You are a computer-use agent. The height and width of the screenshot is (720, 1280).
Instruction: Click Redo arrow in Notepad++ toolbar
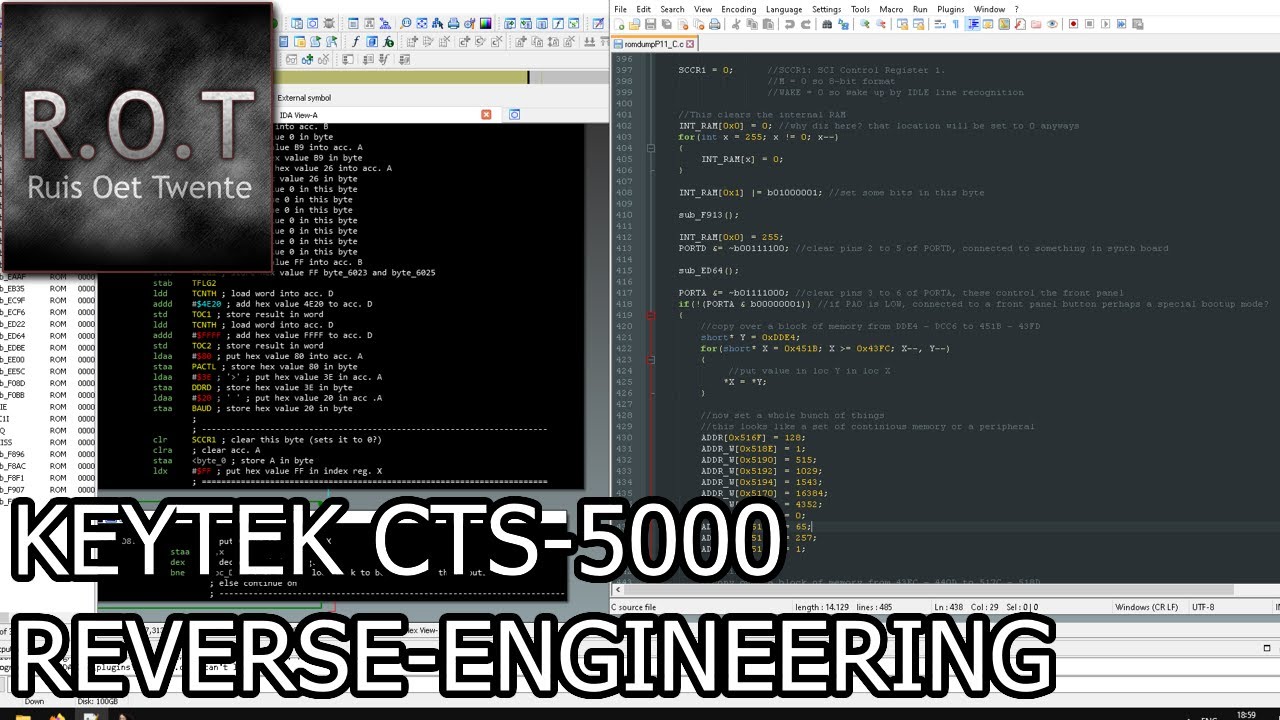point(806,23)
